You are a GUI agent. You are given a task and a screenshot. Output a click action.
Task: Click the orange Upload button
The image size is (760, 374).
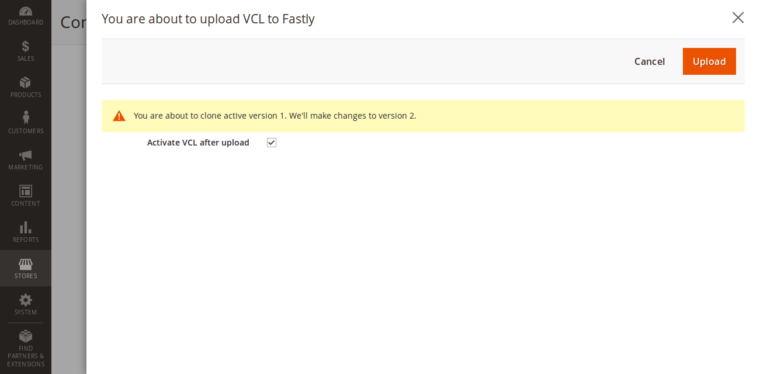tap(709, 62)
